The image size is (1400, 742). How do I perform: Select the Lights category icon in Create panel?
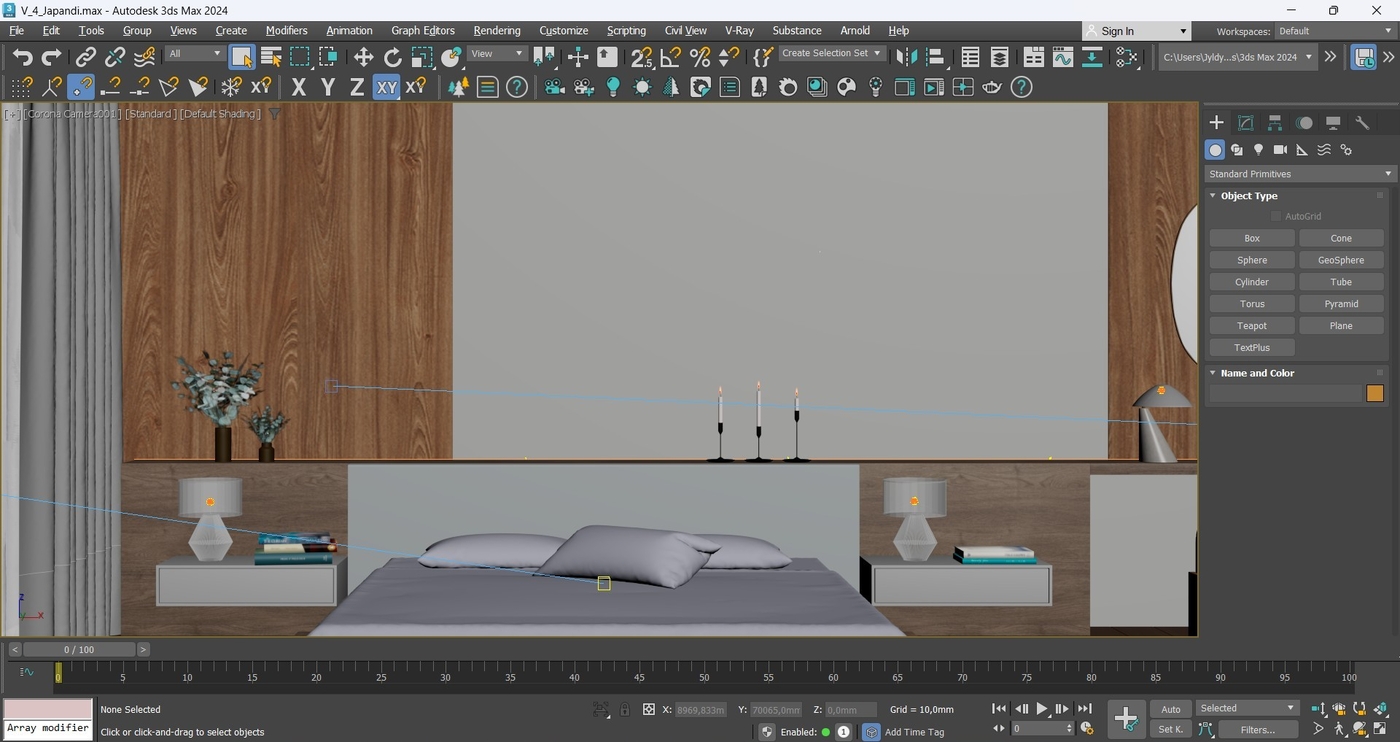[1258, 150]
